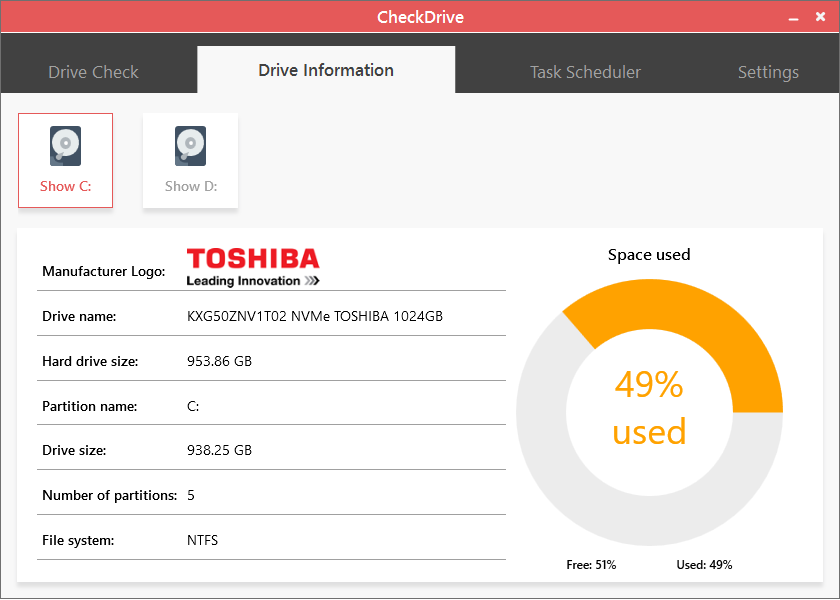Screen dimensions: 840x600
Task: Click the drive name value KXG50ZNV1T02
Action: coord(315,316)
